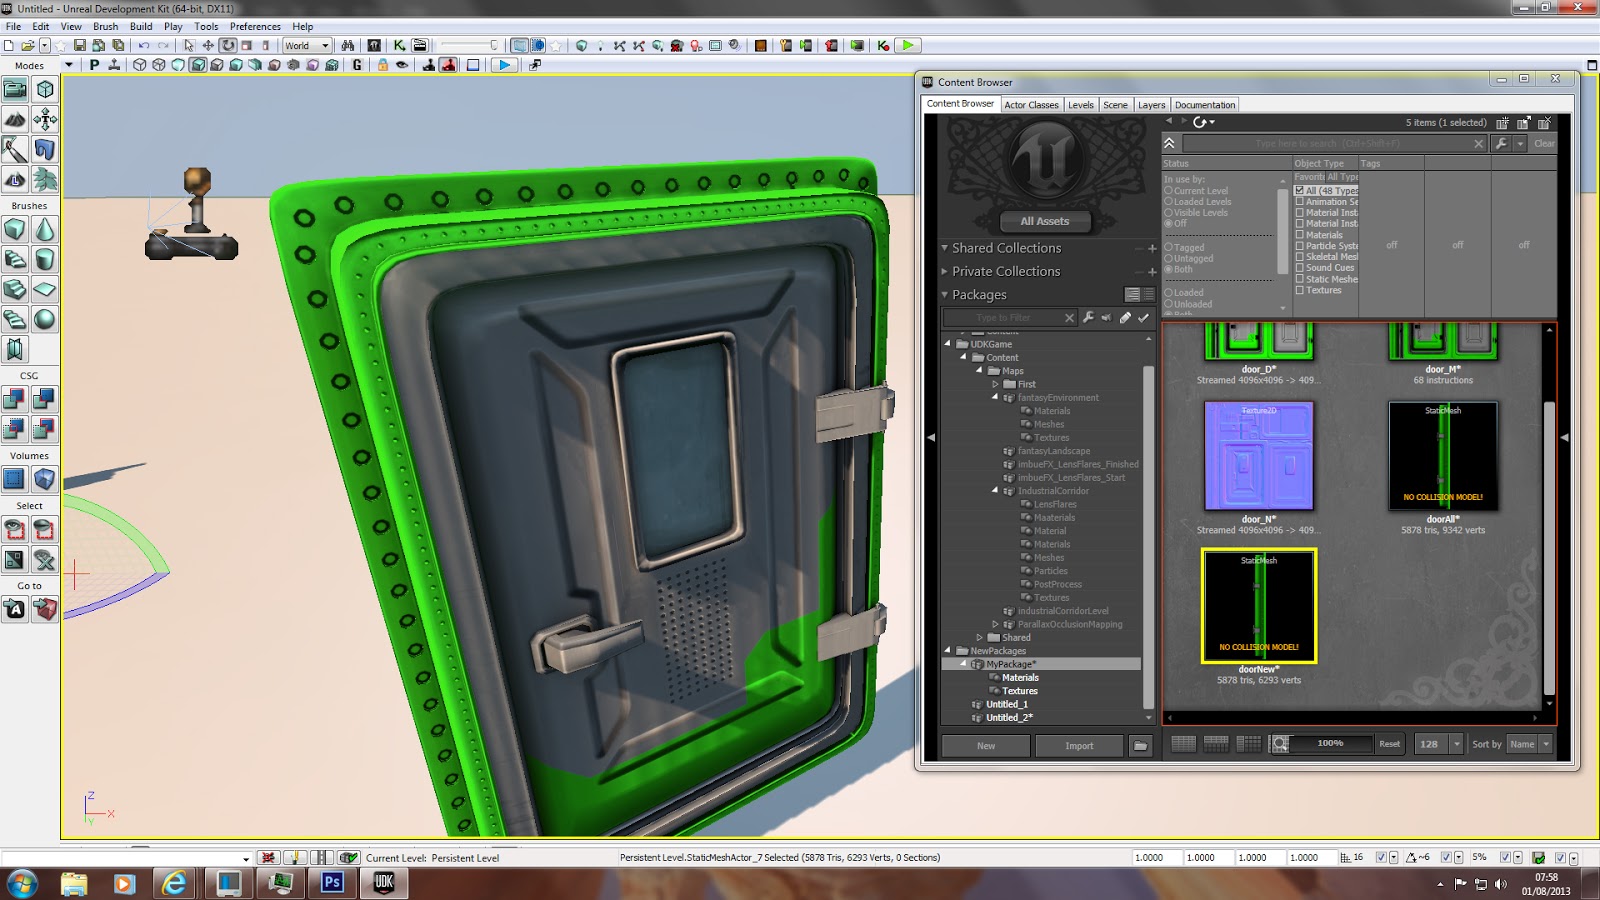Collapse Packages section

[944, 295]
